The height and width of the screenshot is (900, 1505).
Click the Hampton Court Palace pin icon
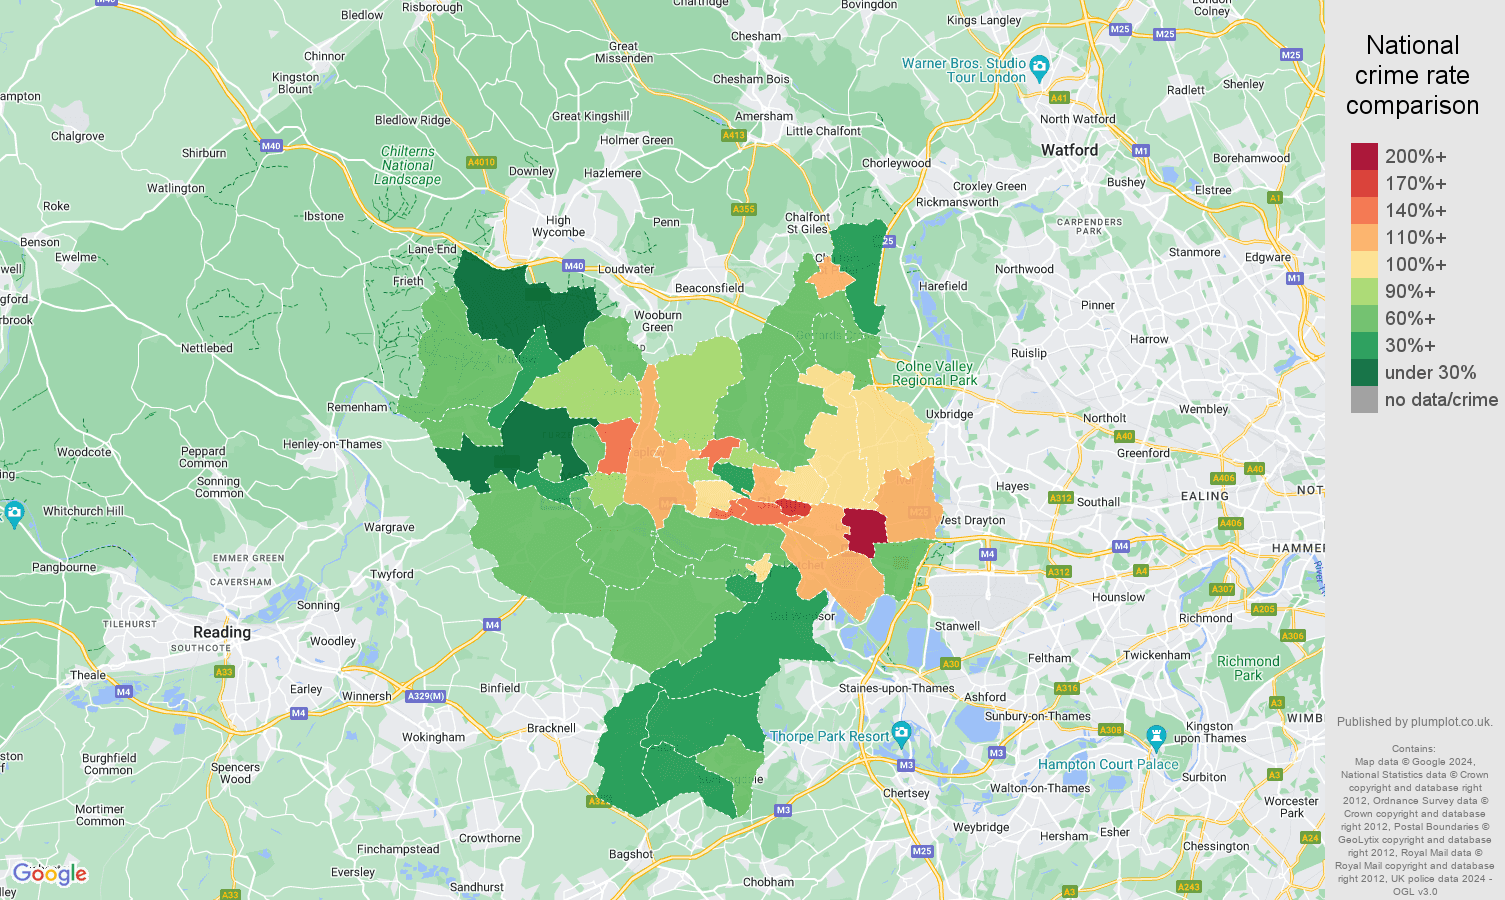tap(1157, 740)
